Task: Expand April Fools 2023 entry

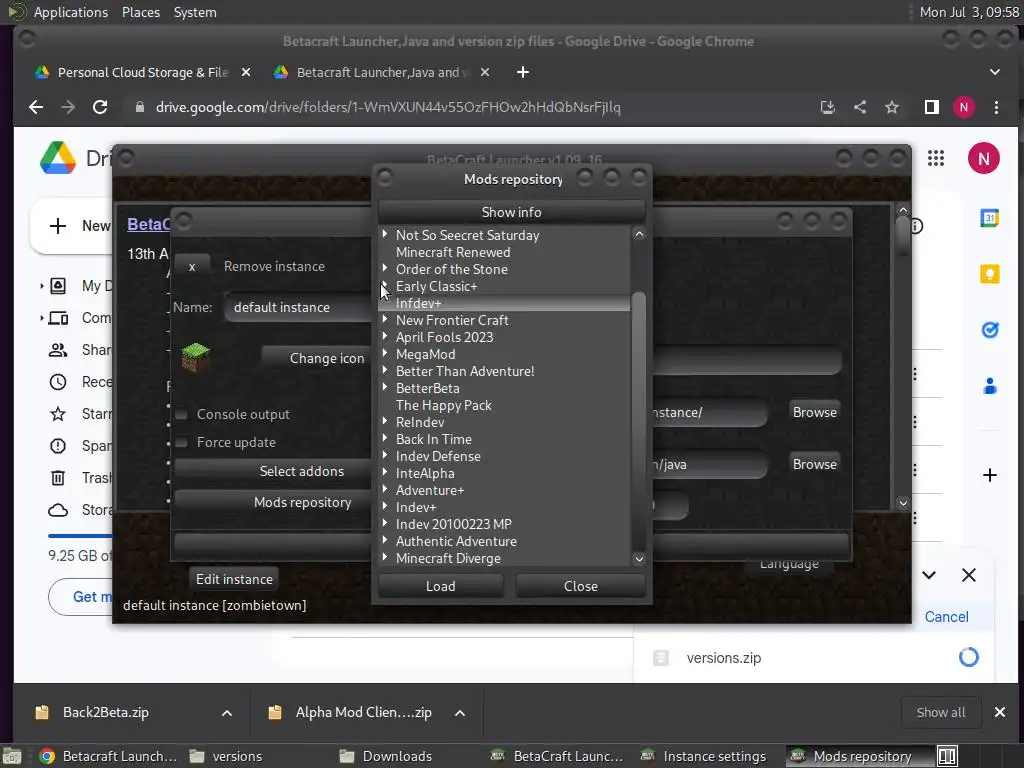Action: click(x=385, y=336)
